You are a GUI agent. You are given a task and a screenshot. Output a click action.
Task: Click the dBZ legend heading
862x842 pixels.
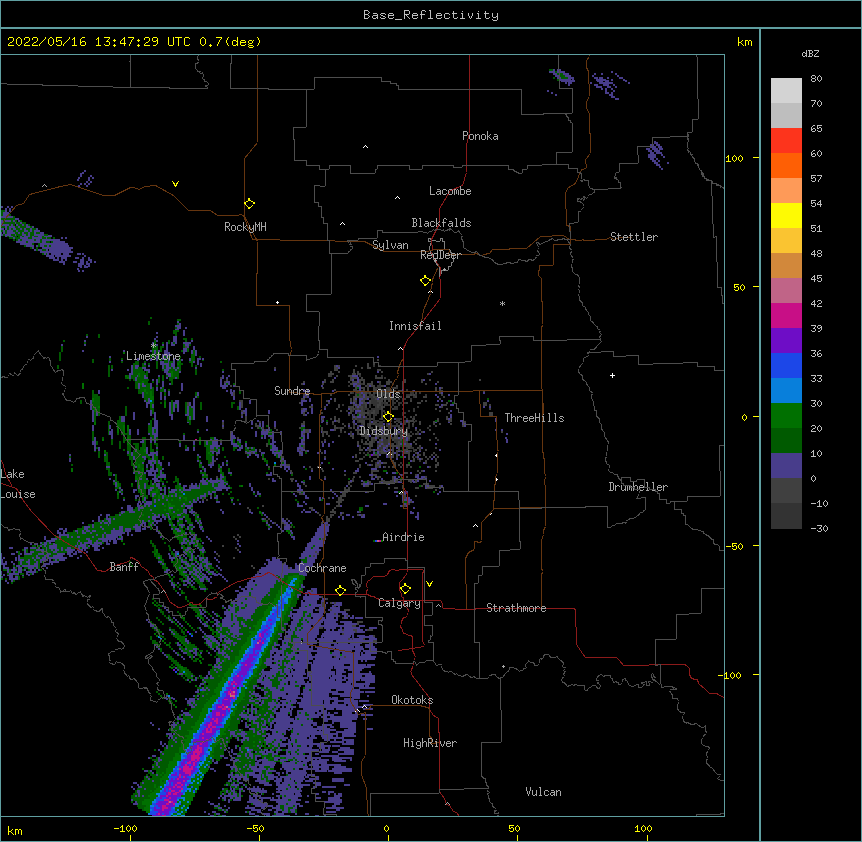point(810,53)
